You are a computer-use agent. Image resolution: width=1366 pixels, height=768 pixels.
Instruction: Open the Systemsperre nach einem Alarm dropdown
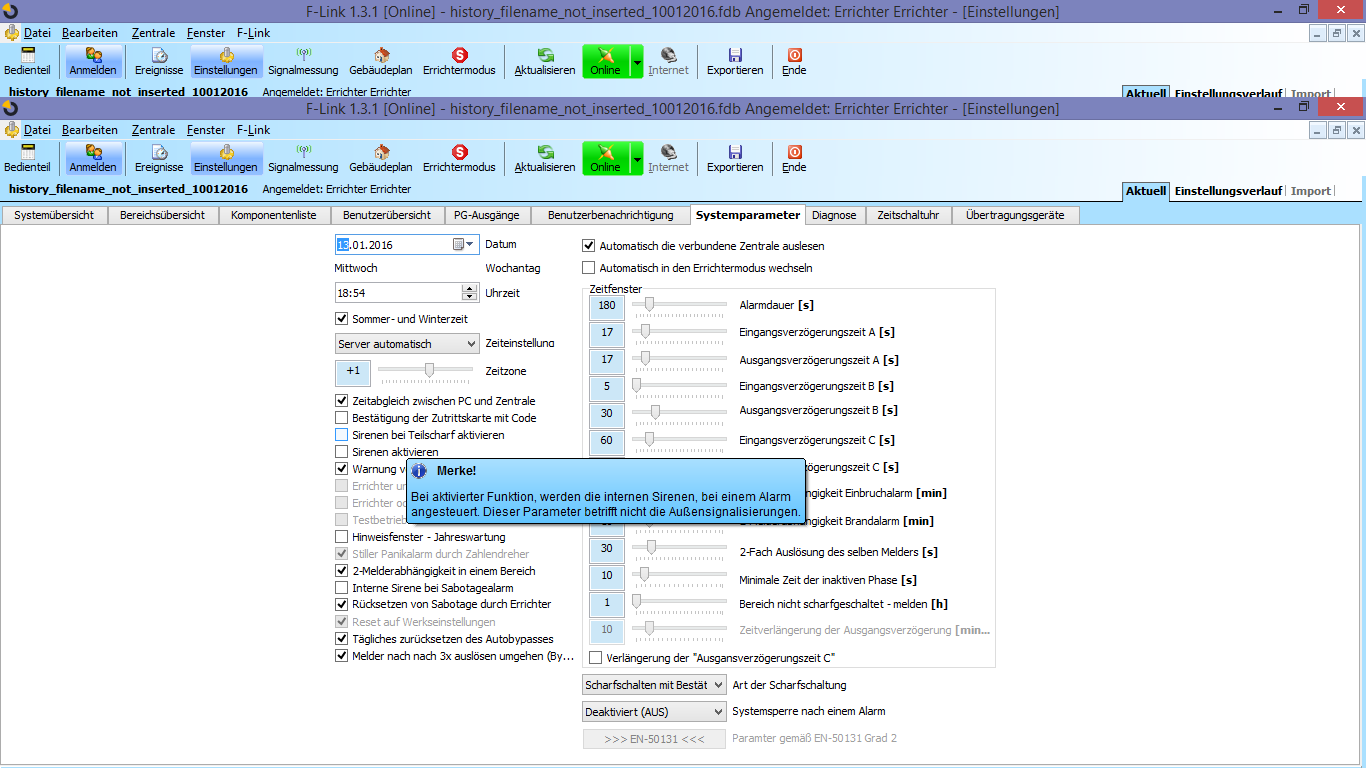[x=654, y=712]
